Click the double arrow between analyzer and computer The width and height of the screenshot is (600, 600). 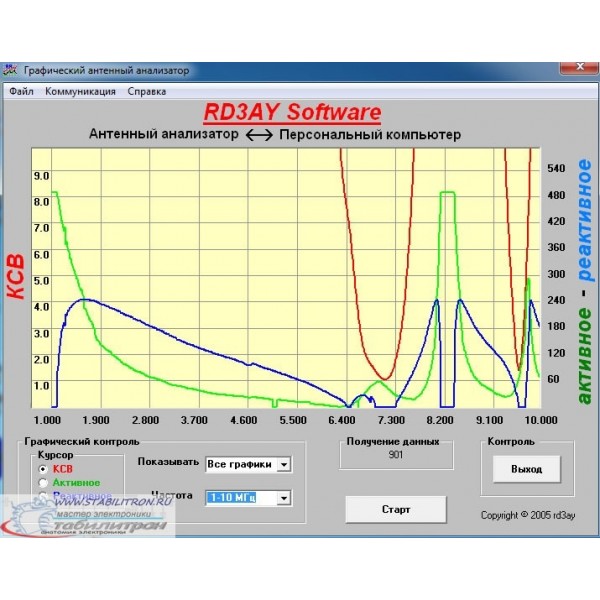(x=259, y=135)
